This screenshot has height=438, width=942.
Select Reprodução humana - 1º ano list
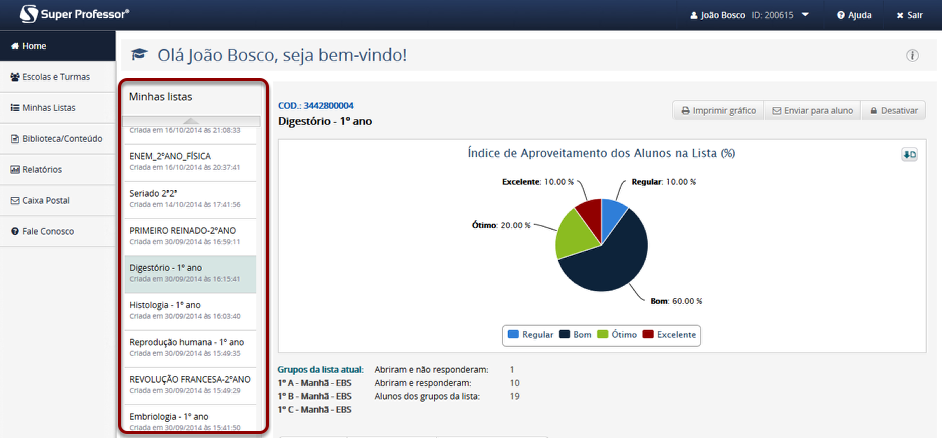click(190, 349)
